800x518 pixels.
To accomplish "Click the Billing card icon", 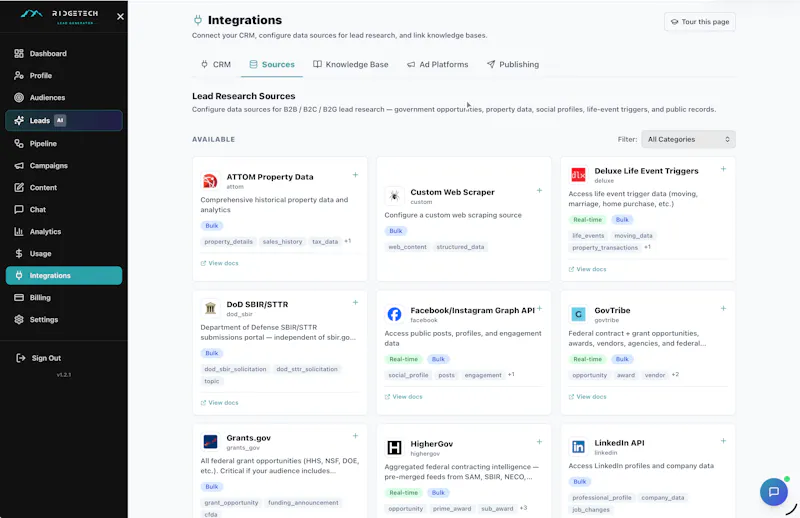I will click(x=19, y=297).
